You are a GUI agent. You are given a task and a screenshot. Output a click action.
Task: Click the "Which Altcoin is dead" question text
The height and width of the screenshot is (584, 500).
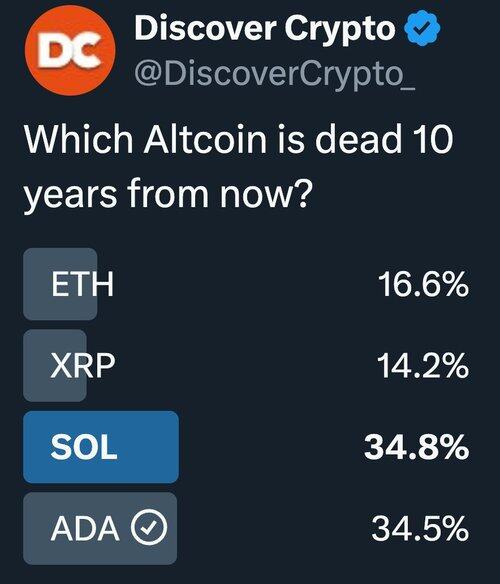tap(213, 138)
